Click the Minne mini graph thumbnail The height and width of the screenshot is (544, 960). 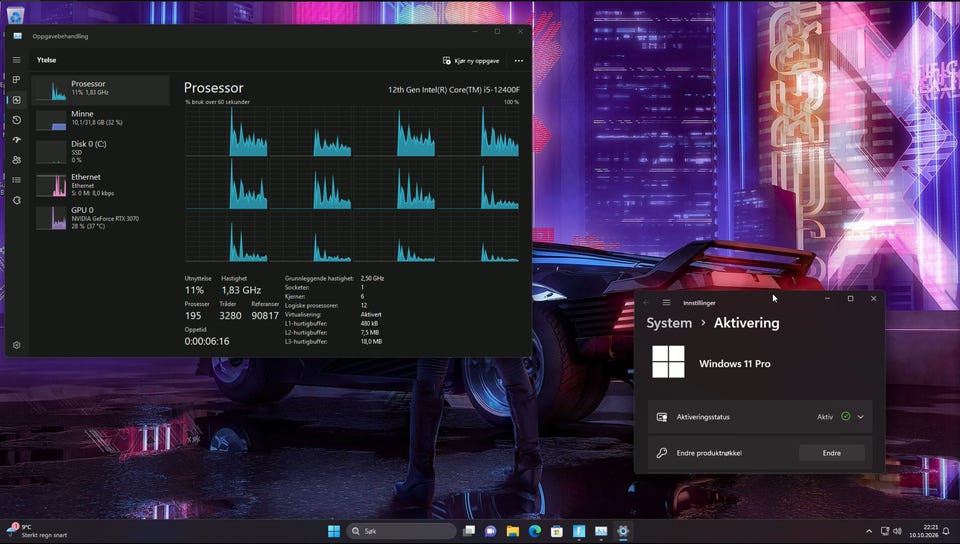pos(51,119)
